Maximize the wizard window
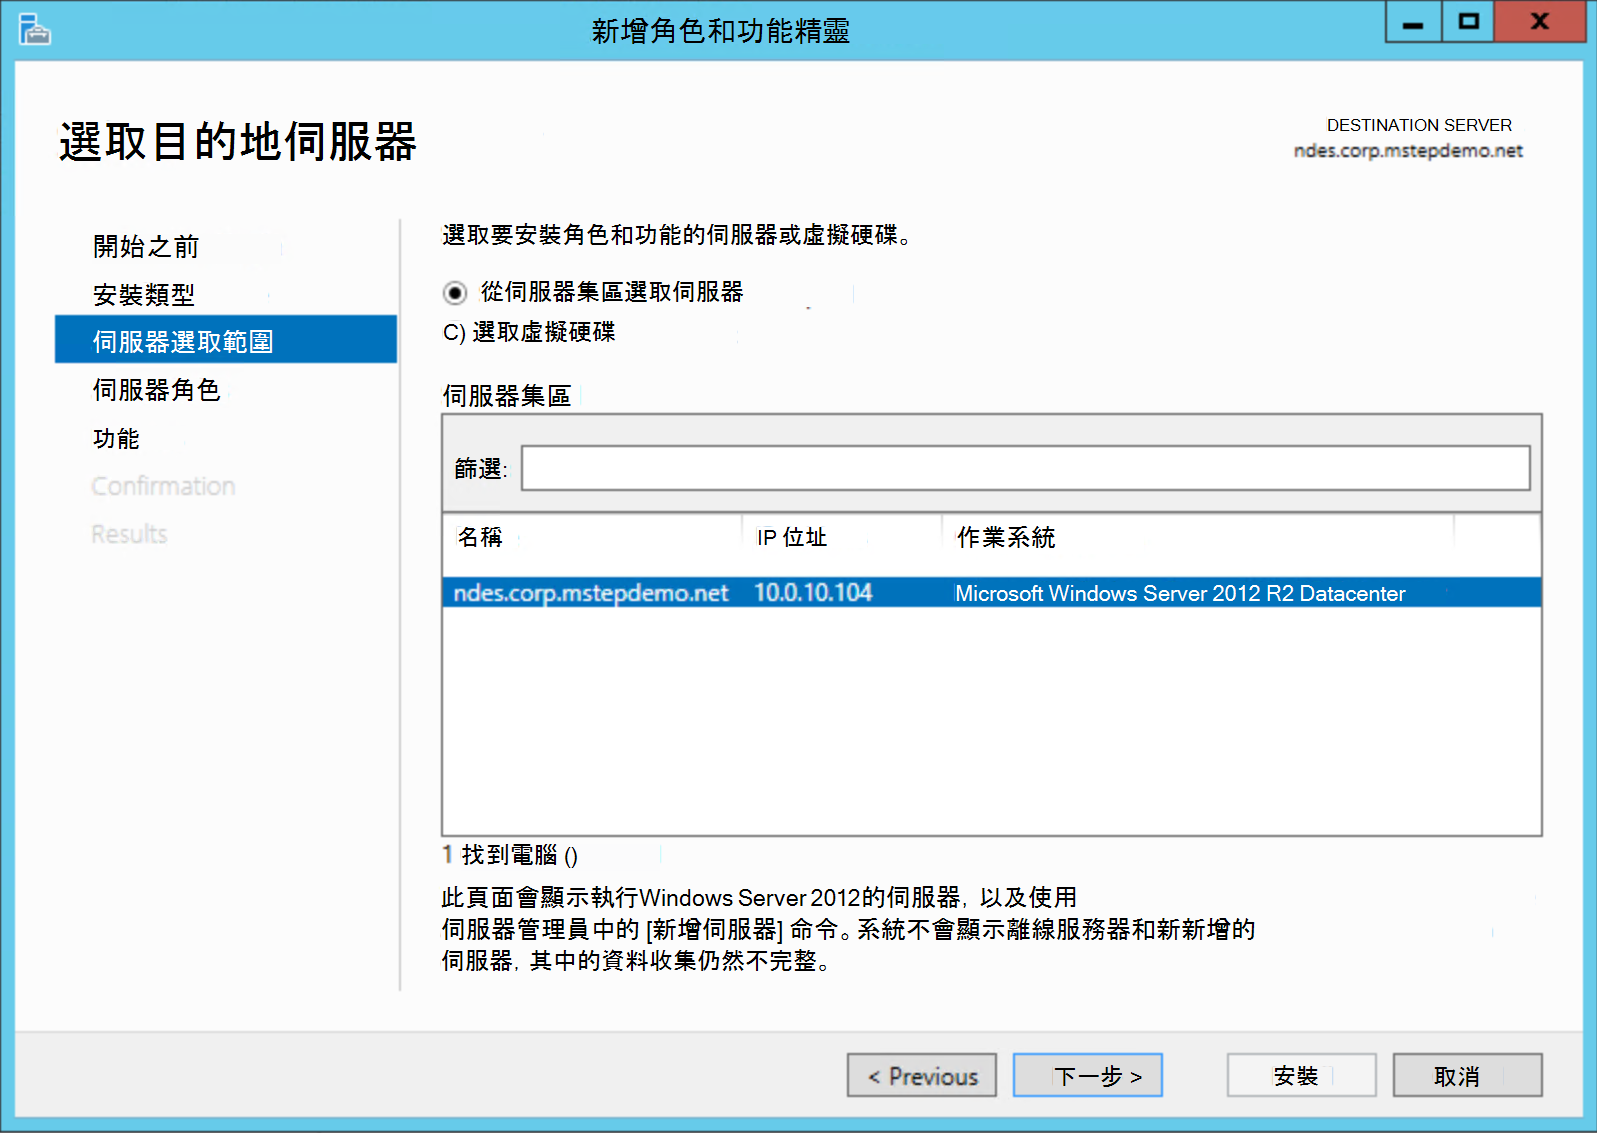The width and height of the screenshot is (1597, 1133). pyautogui.click(x=1468, y=22)
